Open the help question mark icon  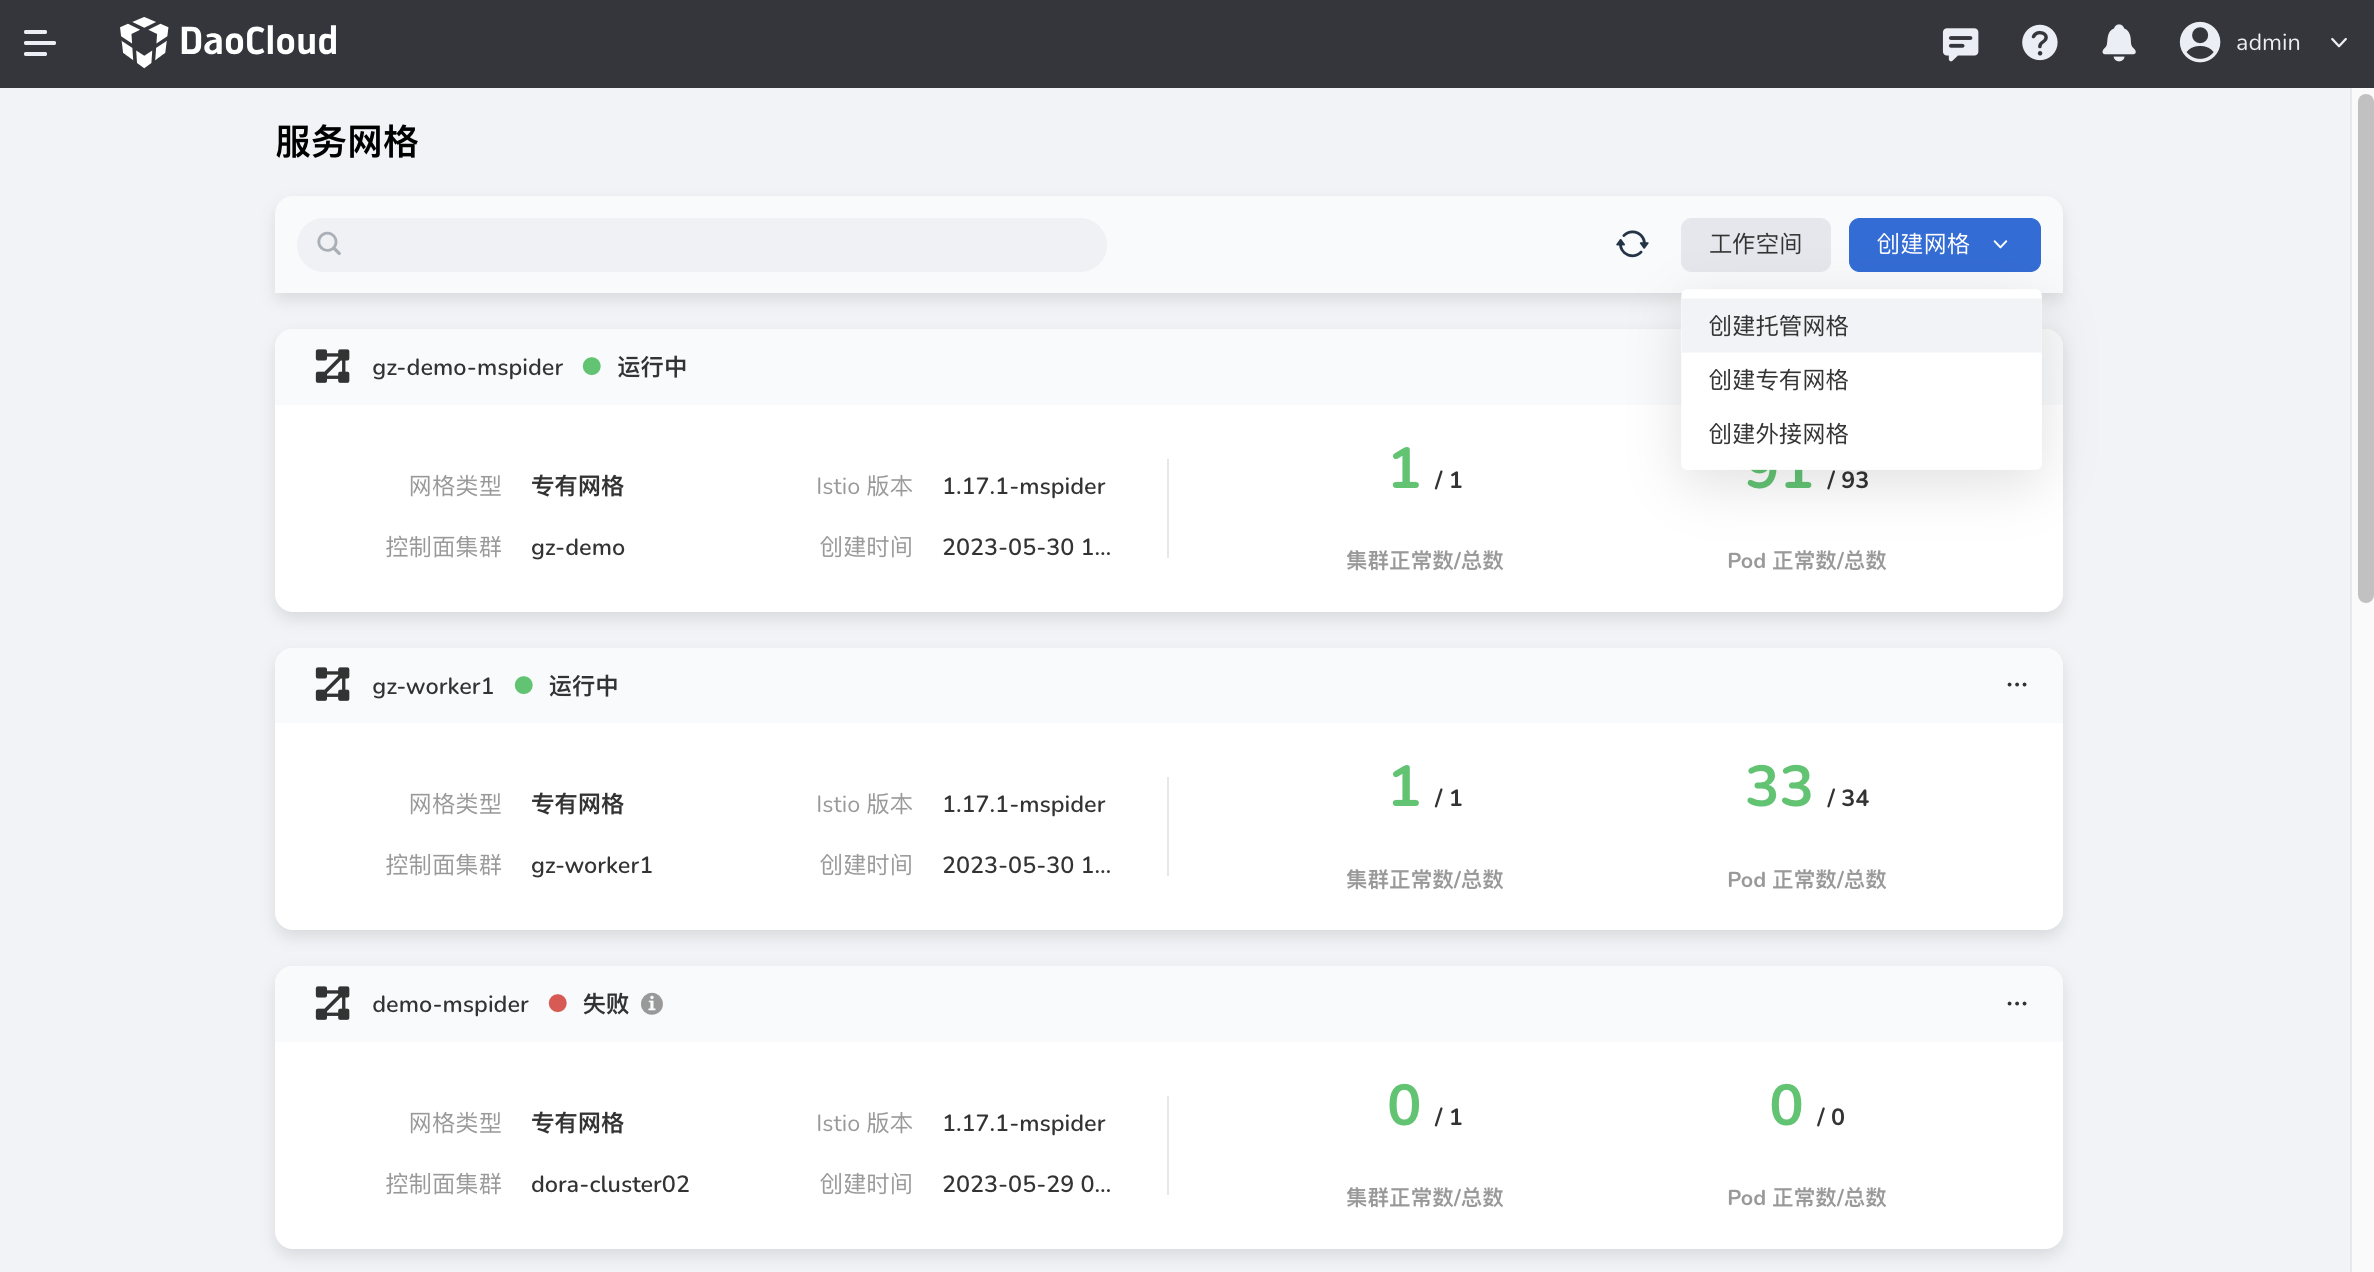[x=2039, y=43]
